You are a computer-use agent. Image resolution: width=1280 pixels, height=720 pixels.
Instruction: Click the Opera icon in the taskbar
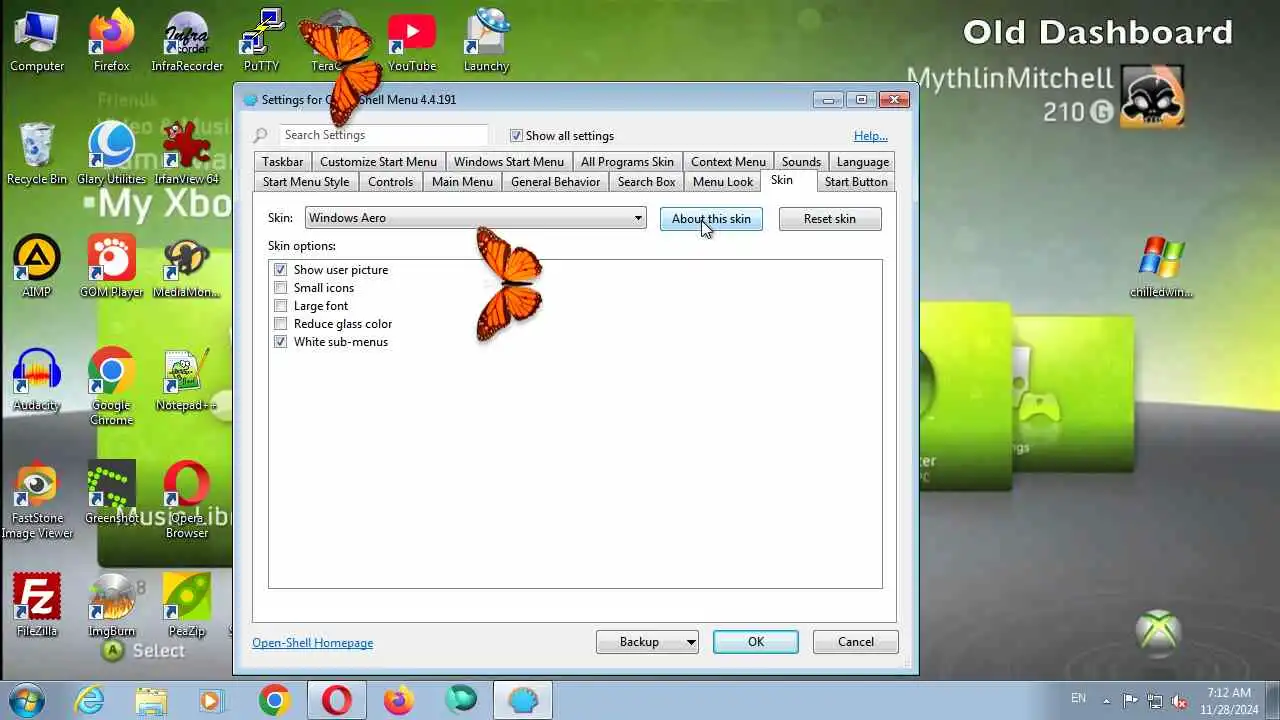coord(336,701)
